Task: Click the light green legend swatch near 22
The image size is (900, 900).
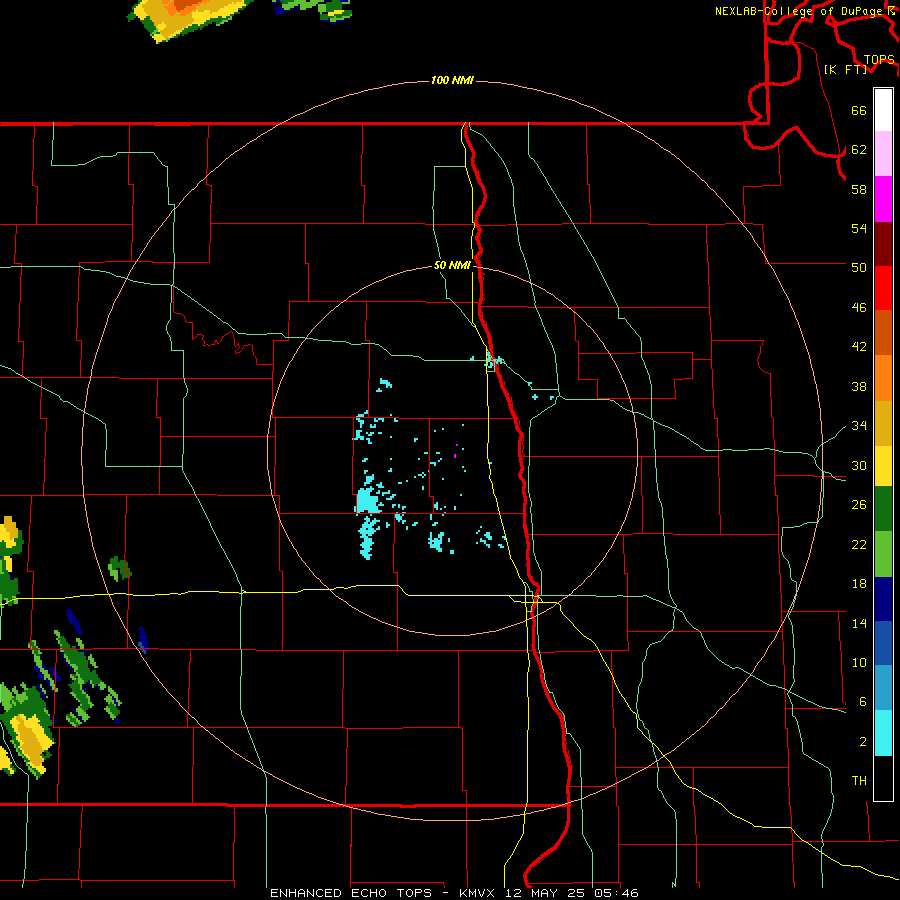Action: (x=883, y=554)
